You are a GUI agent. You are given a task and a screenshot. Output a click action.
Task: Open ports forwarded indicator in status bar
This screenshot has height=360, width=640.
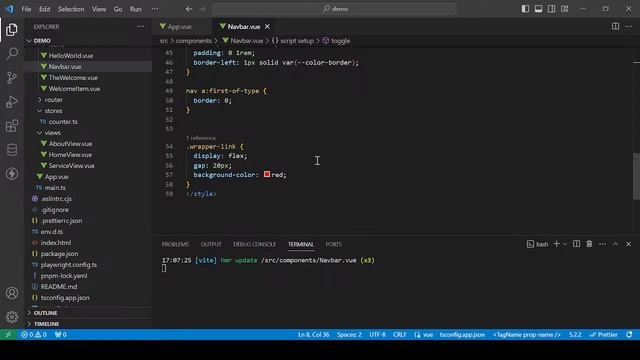tap(60, 335)
